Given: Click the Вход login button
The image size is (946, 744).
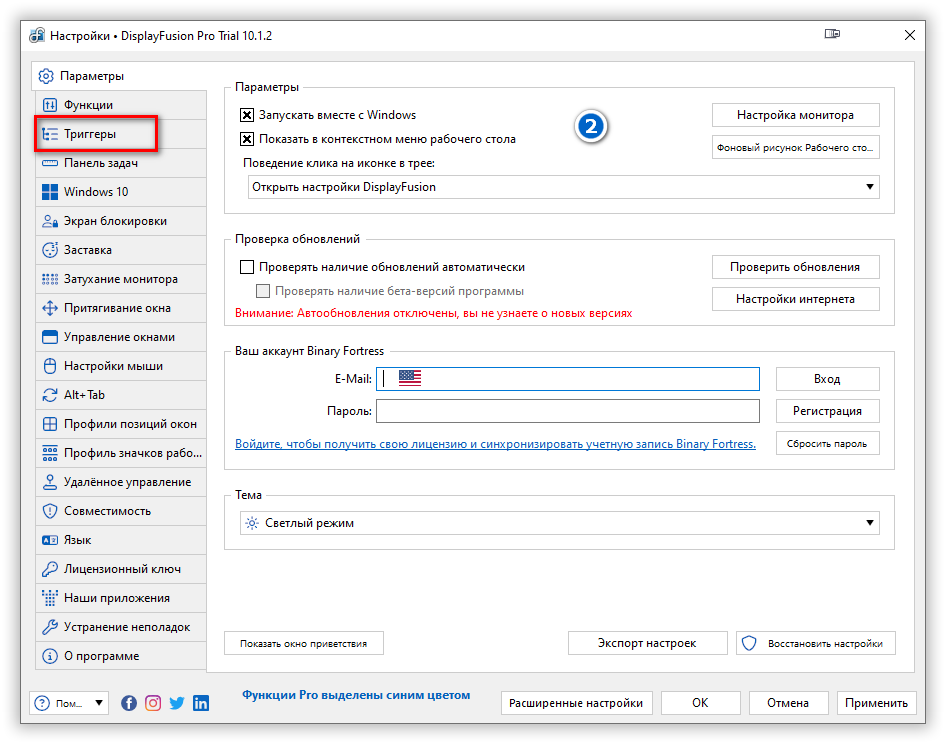Looking at the screenshot, I should [827, 379].
